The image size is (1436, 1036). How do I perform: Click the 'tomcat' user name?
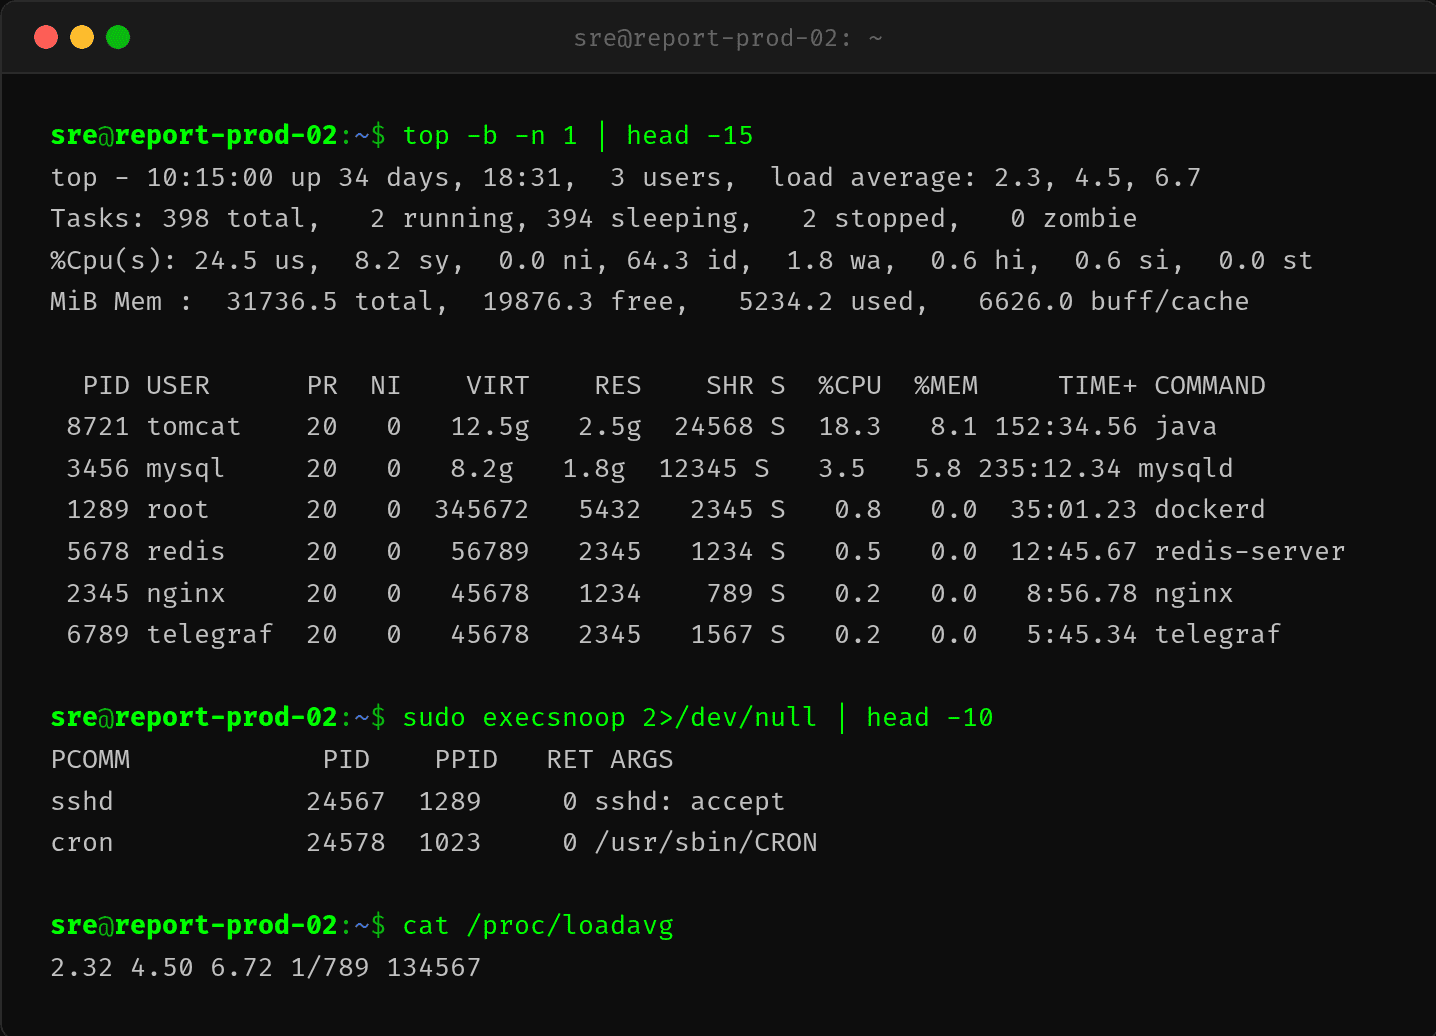194,427
